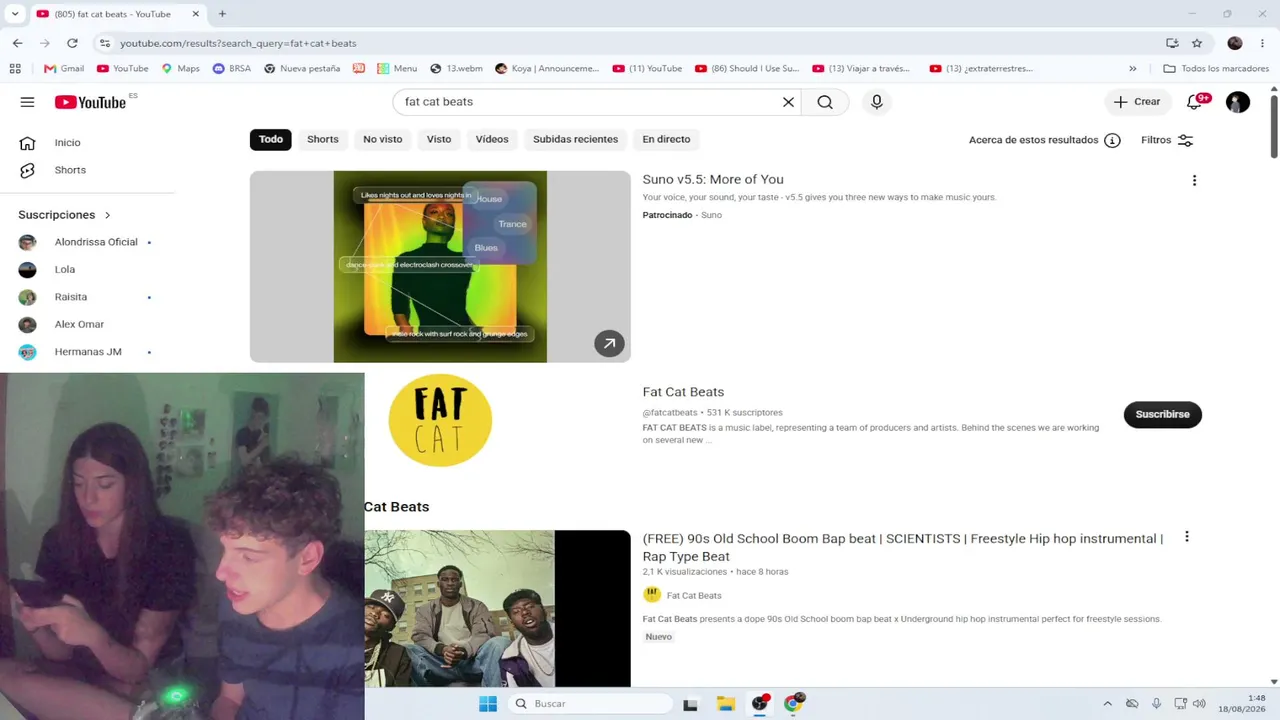Viewport: 1280px width, 720px height.
Task: Open the Inicio sidebar home icon
Action: pos(28,143)
